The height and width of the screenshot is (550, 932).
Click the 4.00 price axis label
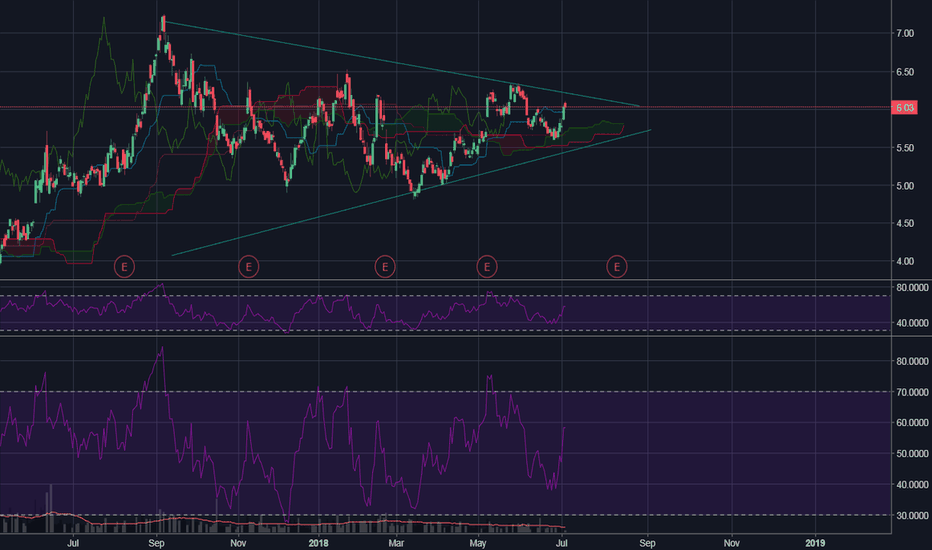pyautogui.click(x=905, y=262)
